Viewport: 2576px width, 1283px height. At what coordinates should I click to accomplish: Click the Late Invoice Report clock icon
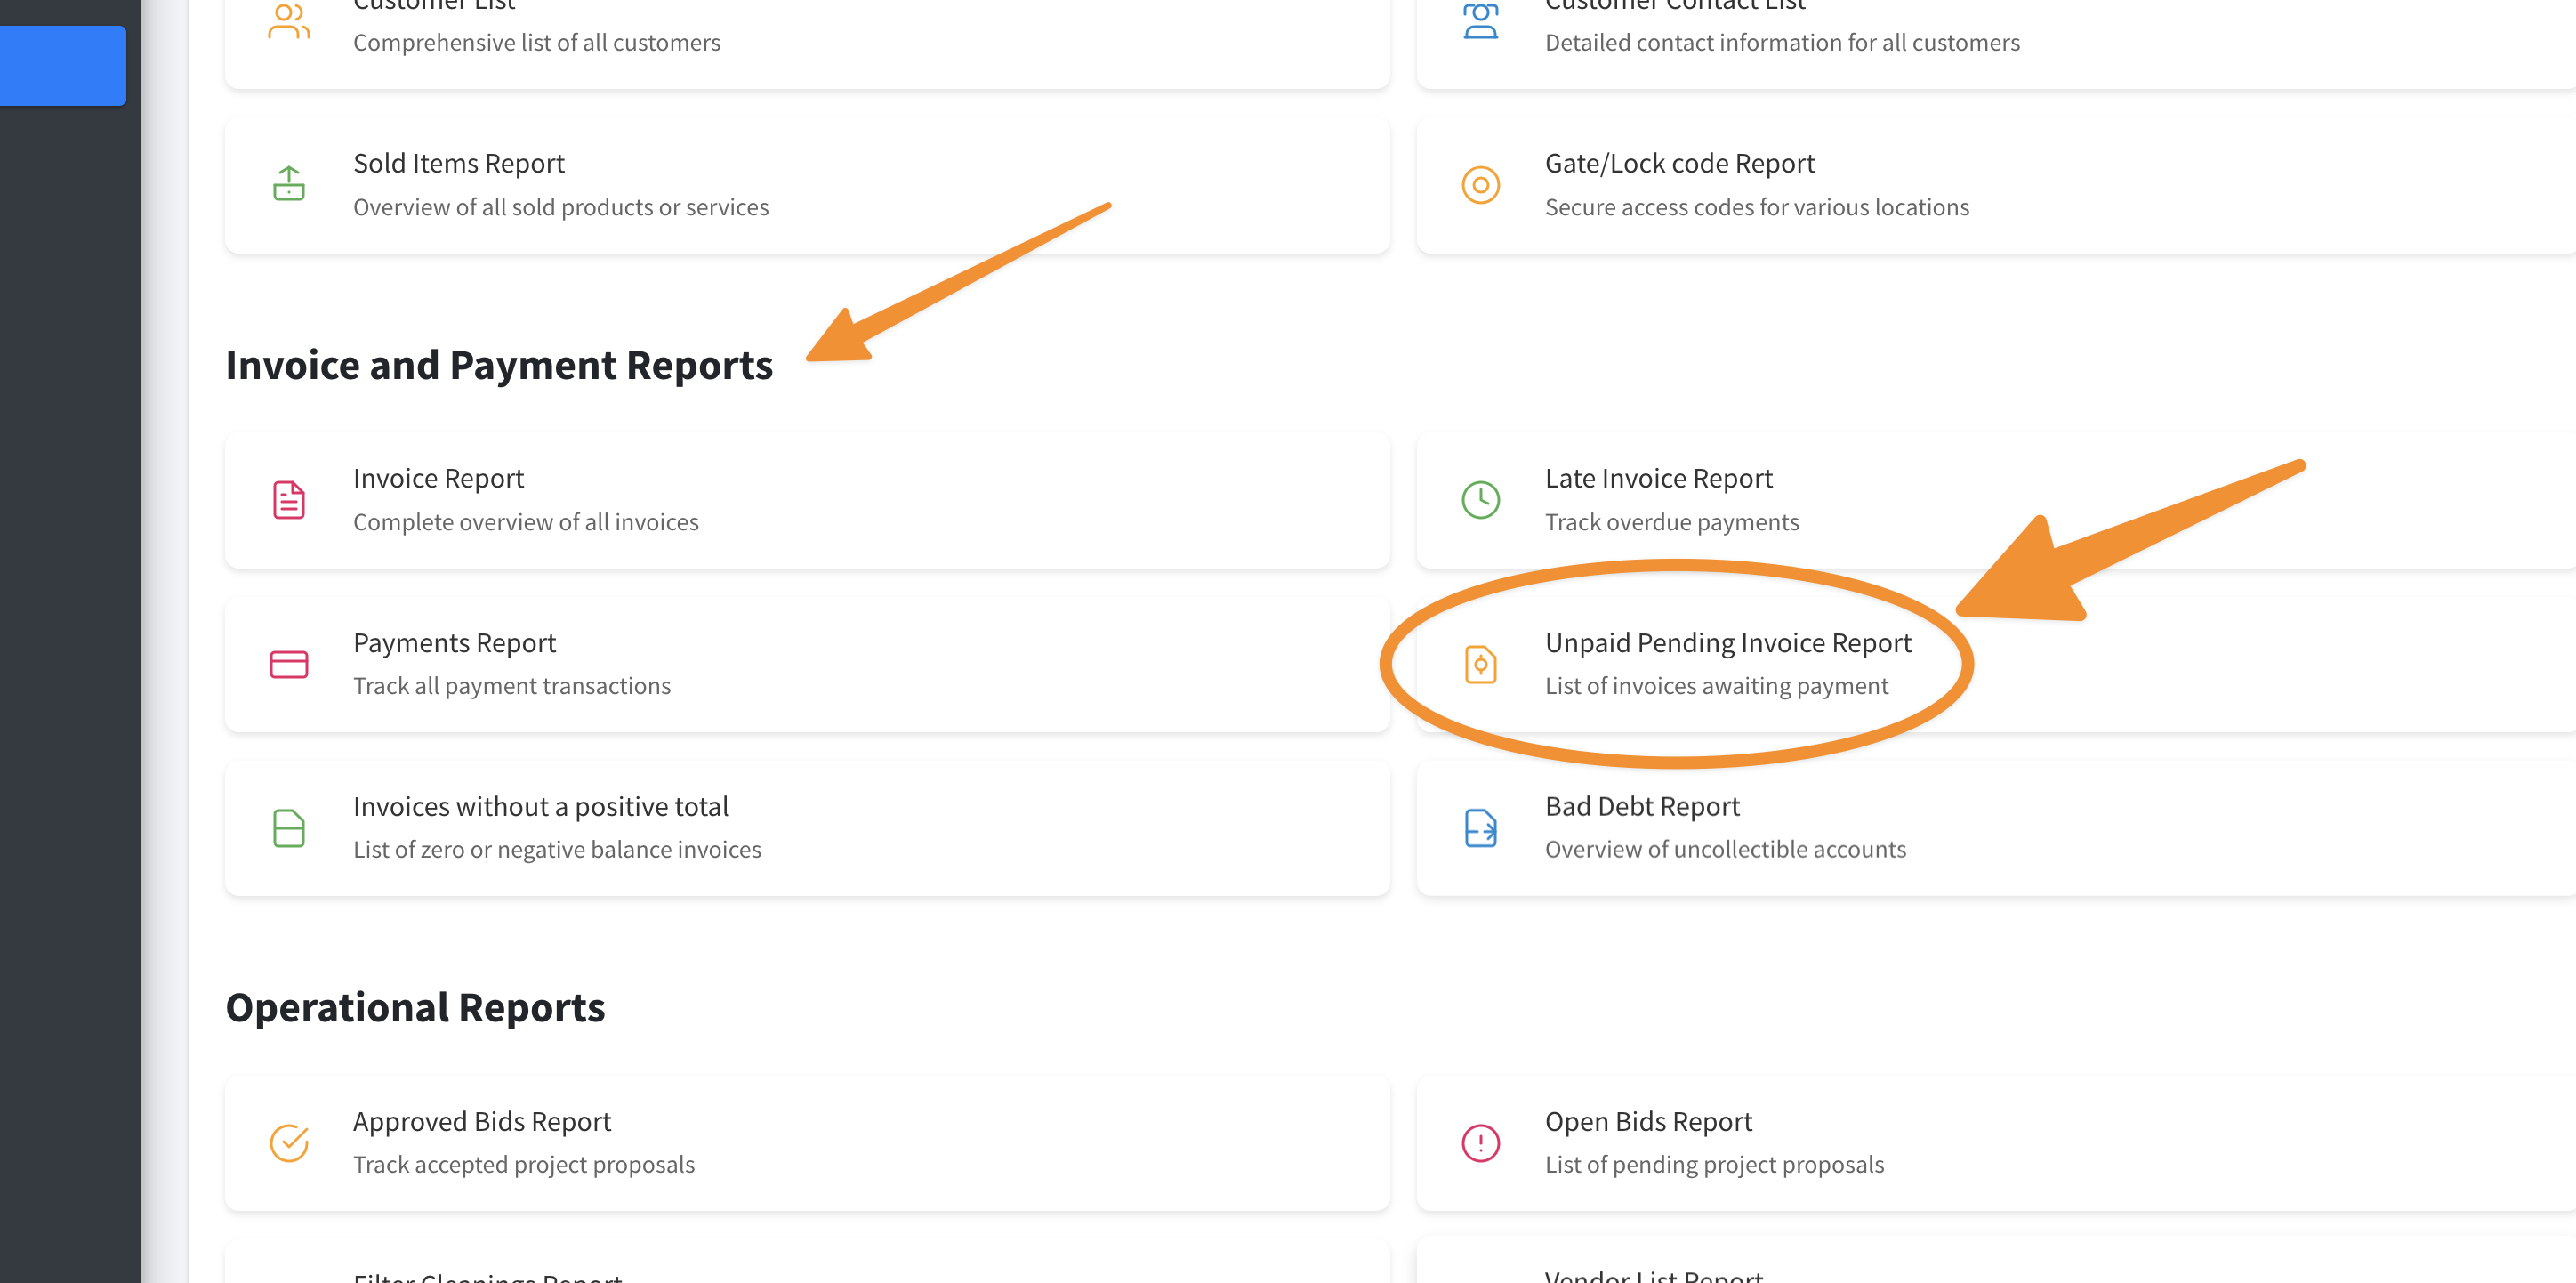1480,500
